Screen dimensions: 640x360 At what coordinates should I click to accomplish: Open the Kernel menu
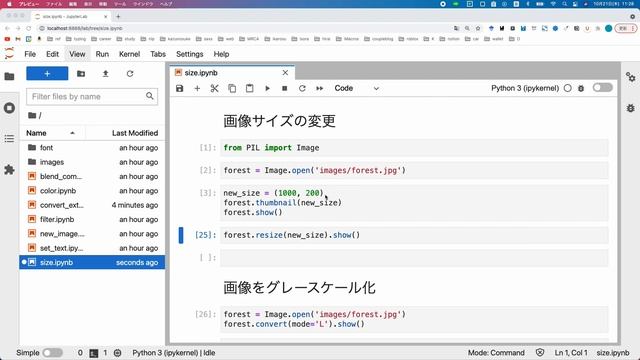(129, 54)
